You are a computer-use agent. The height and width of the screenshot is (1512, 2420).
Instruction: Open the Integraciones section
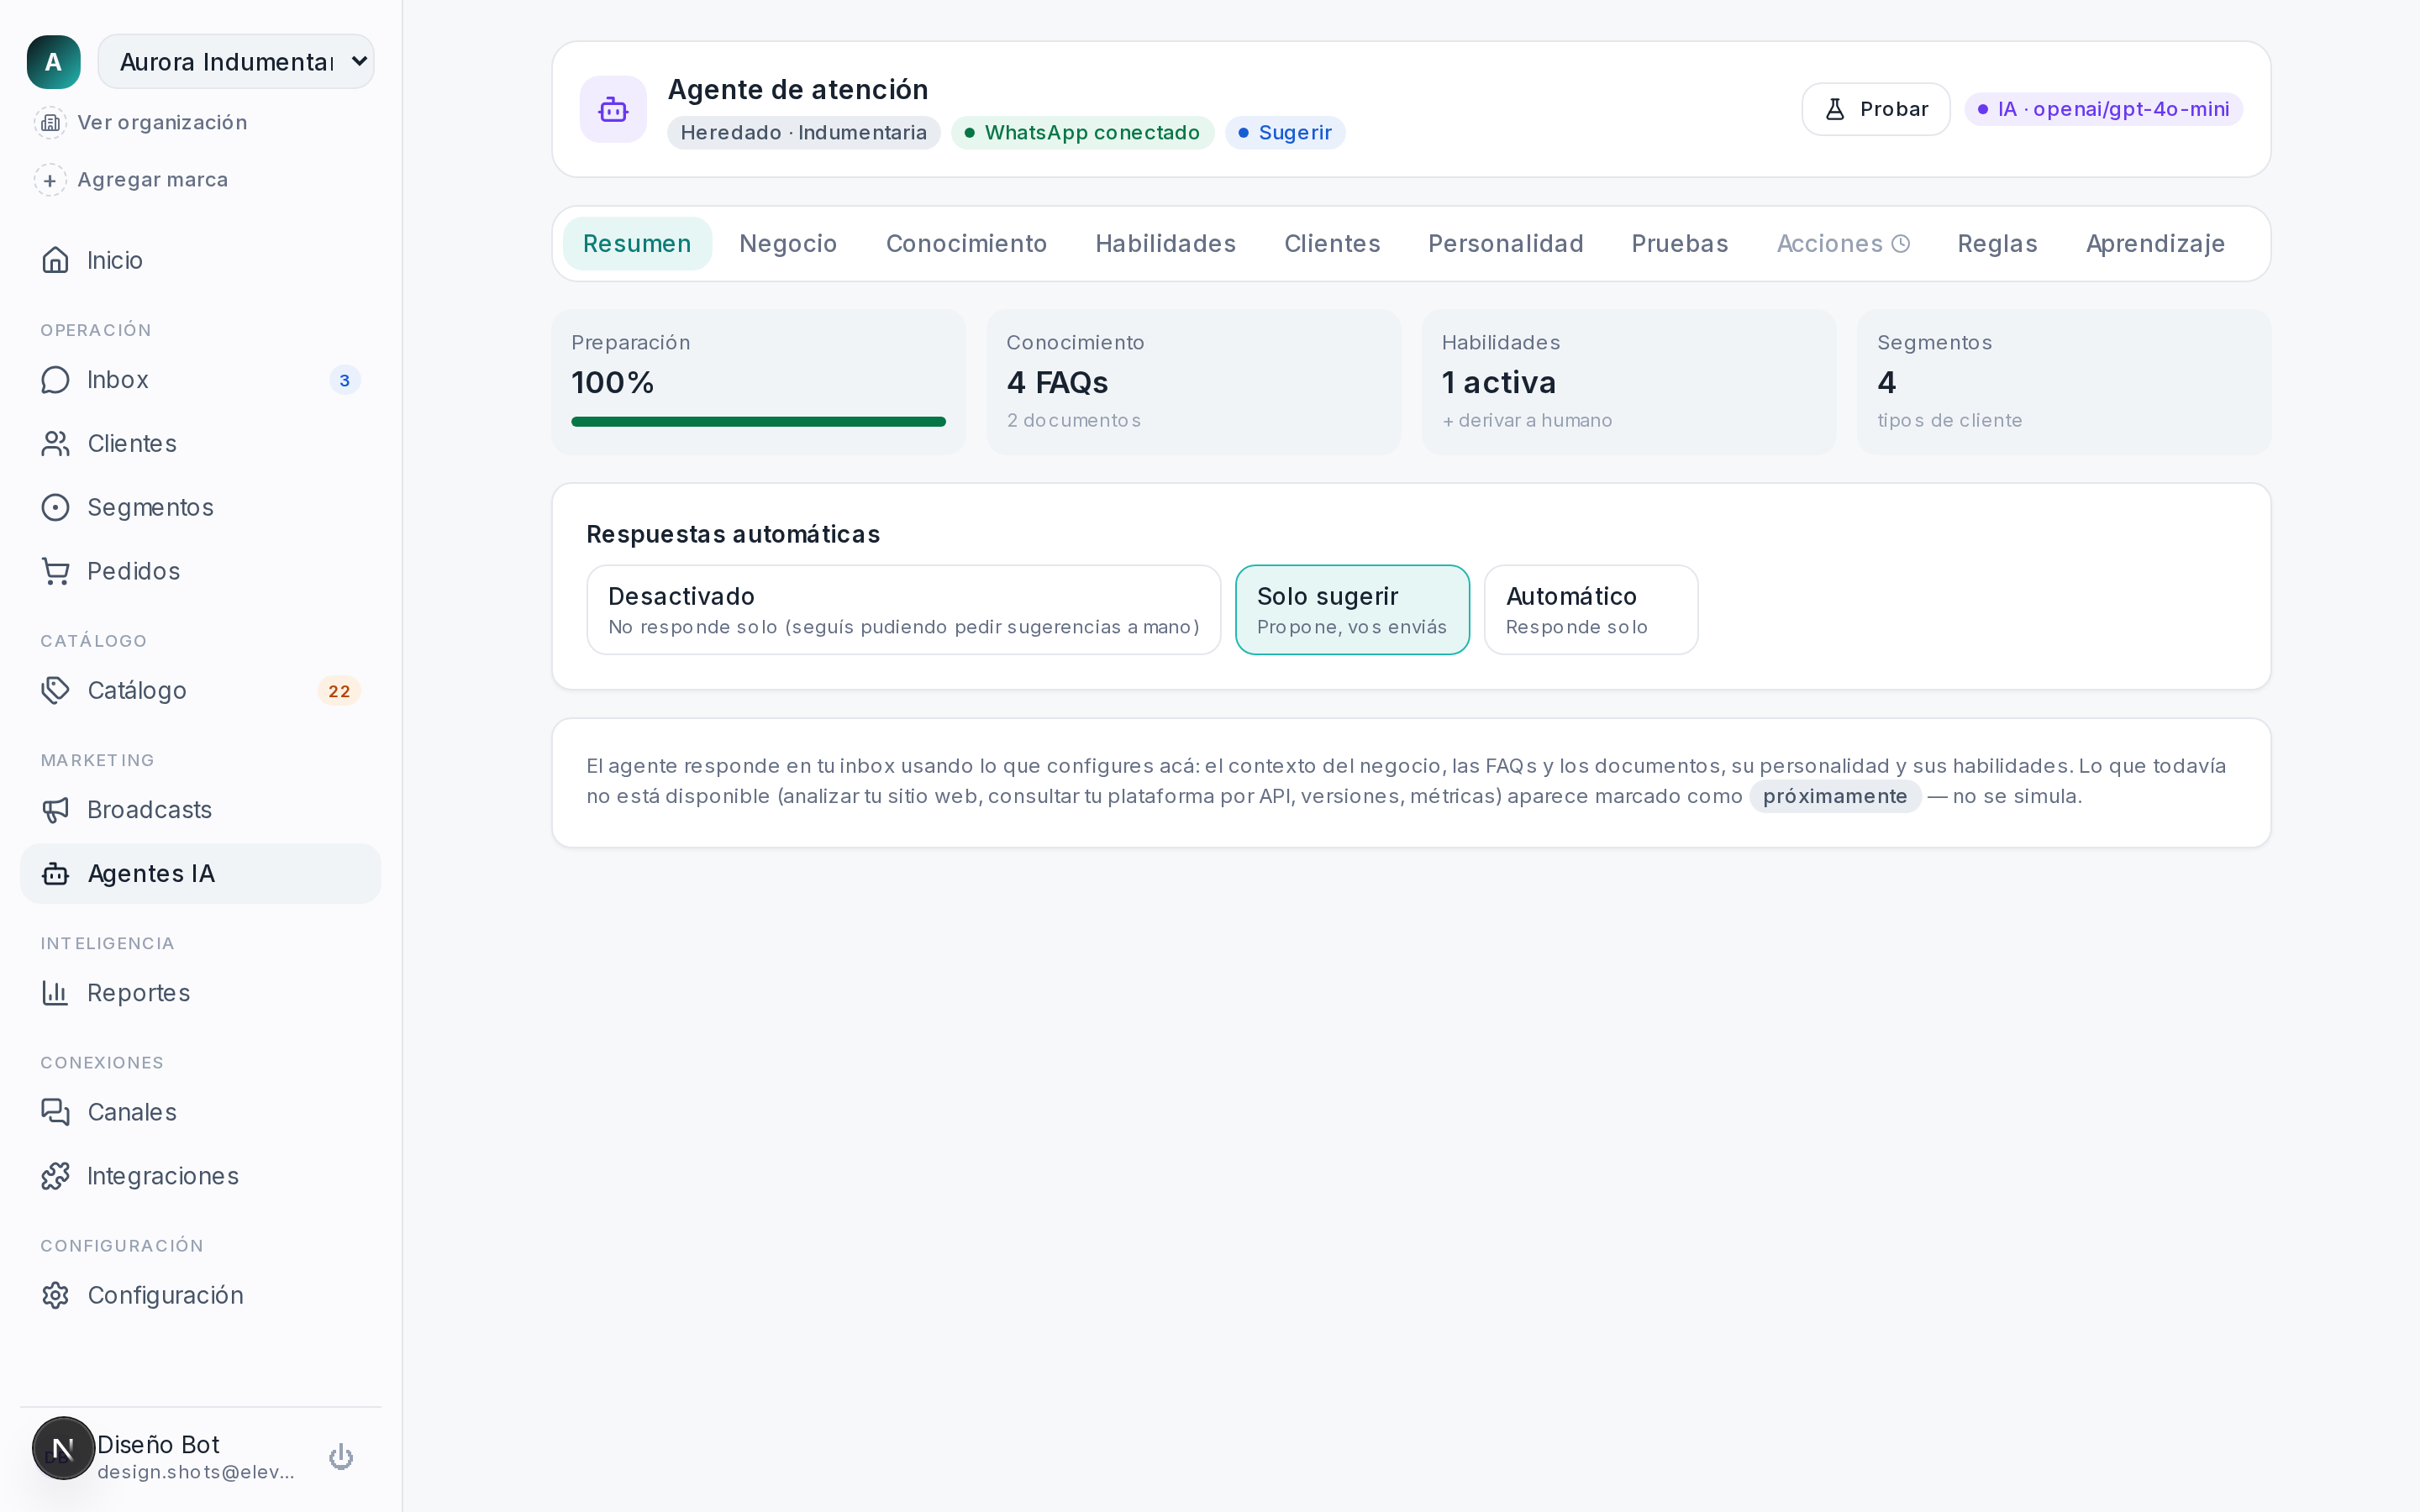pos(200,1176)
